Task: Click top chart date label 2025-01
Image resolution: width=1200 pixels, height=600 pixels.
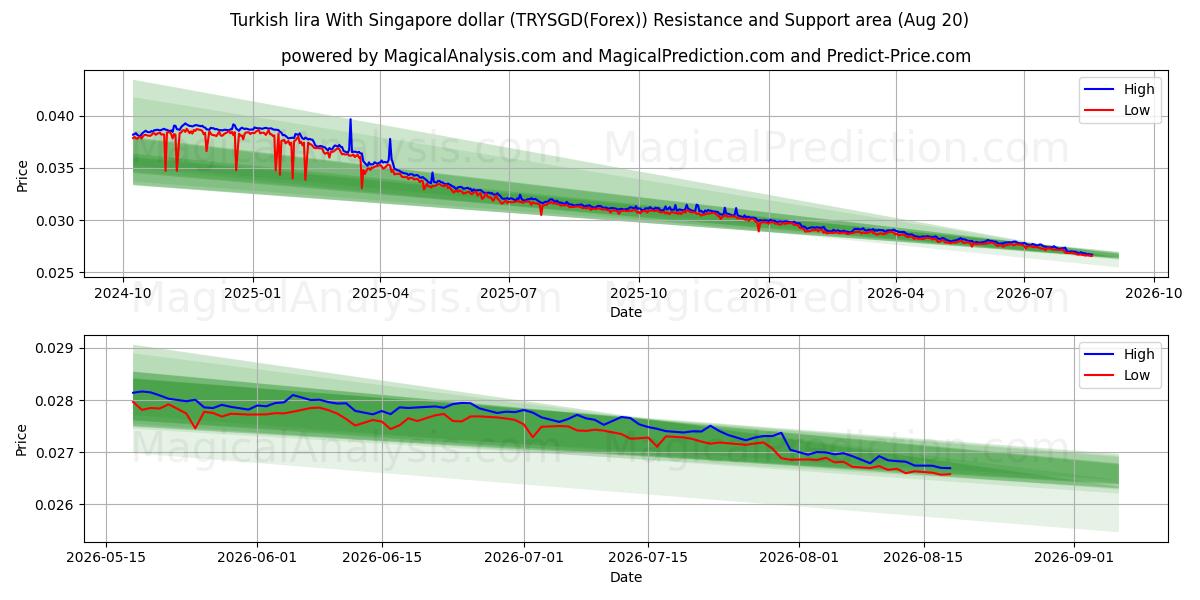Action: 252,294
